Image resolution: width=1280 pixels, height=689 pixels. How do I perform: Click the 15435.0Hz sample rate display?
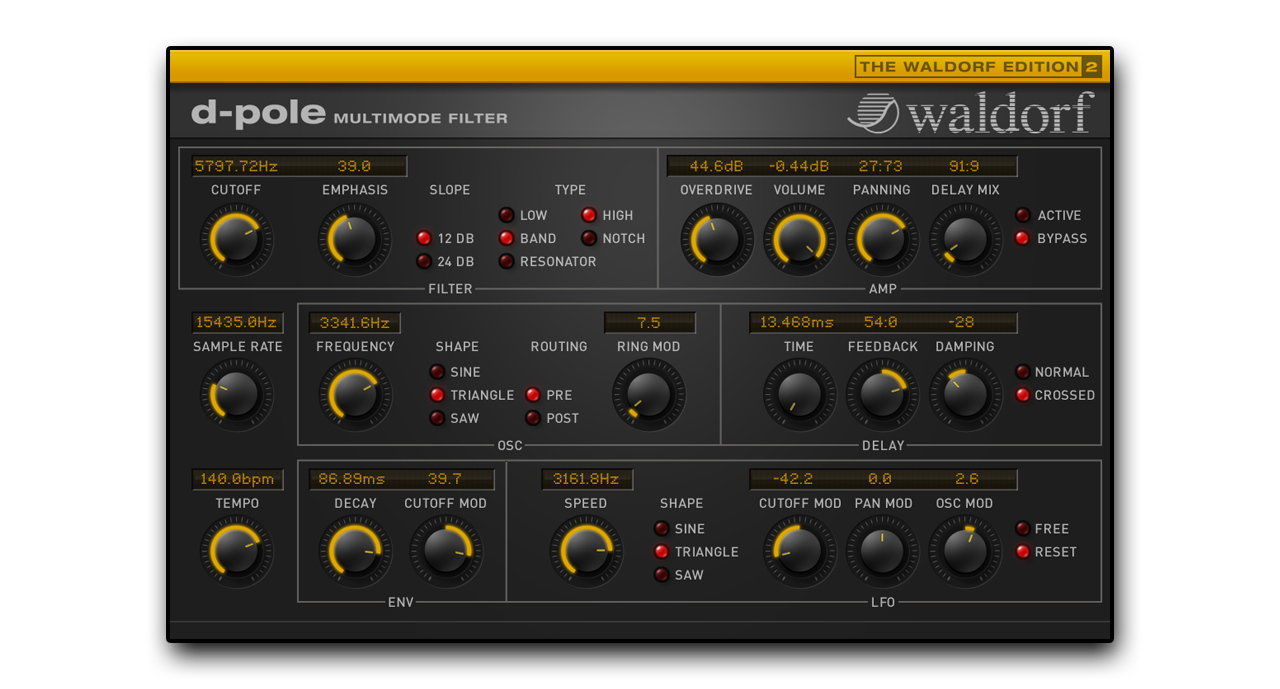(238, 323)
